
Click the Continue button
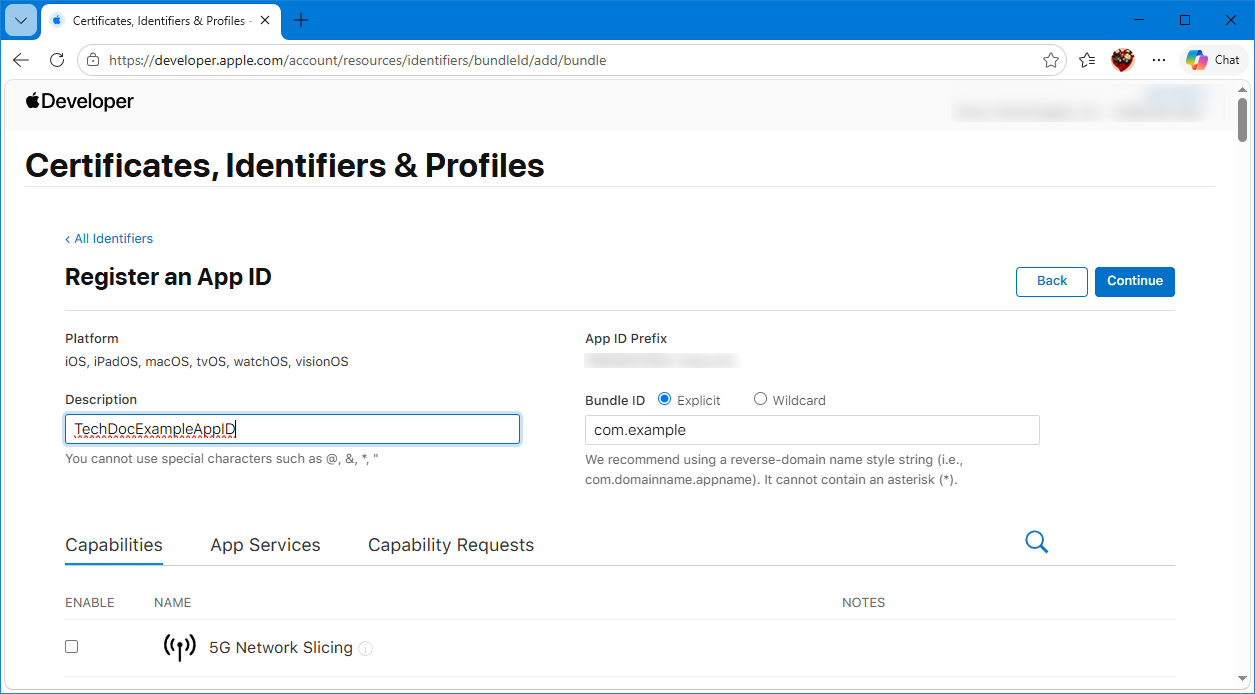click(1135, 281)
